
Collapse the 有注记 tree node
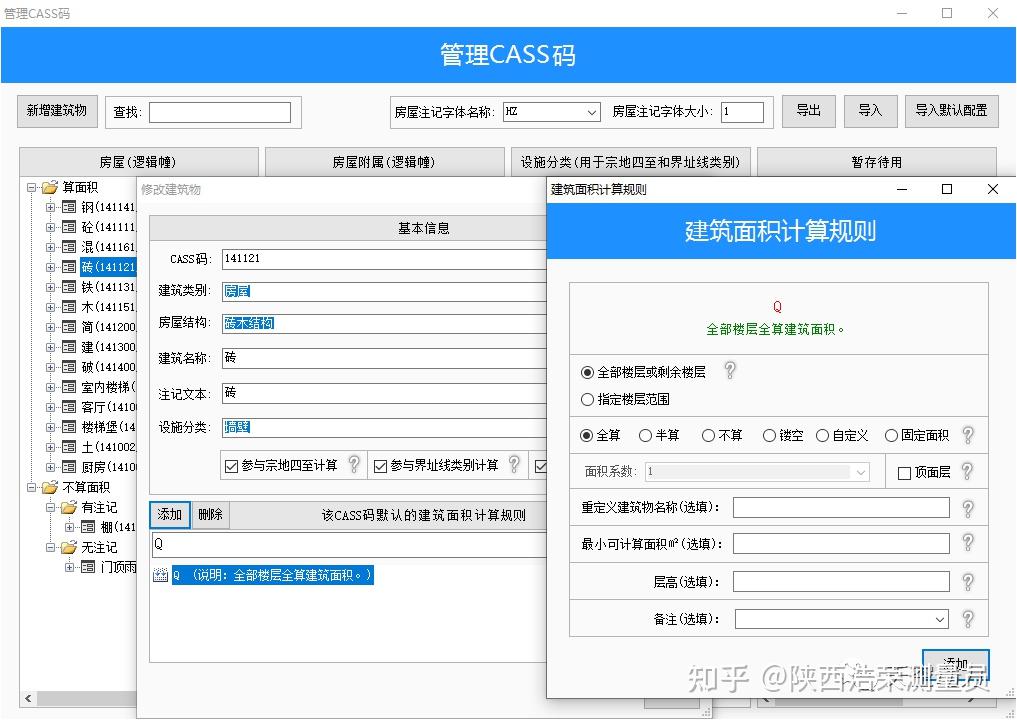[50, 507]
